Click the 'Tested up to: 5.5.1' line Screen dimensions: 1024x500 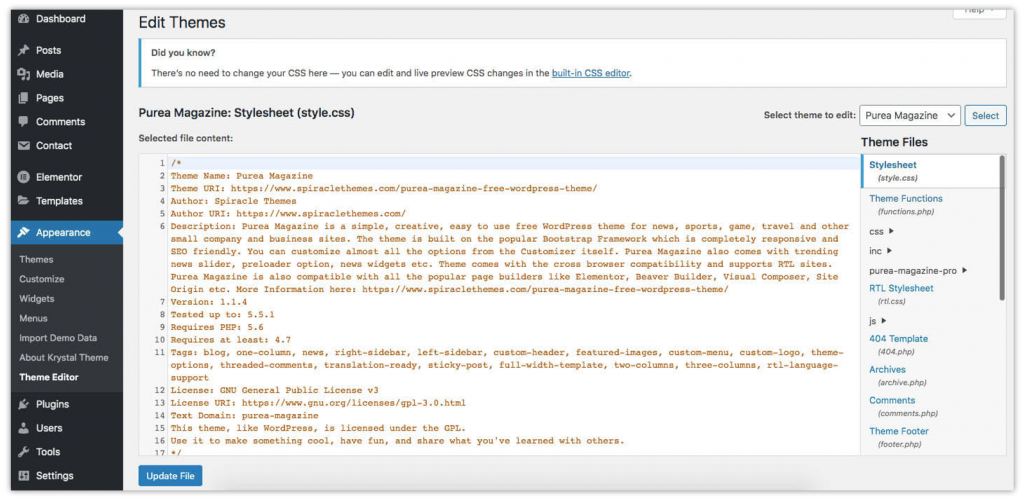pos(223,315)
